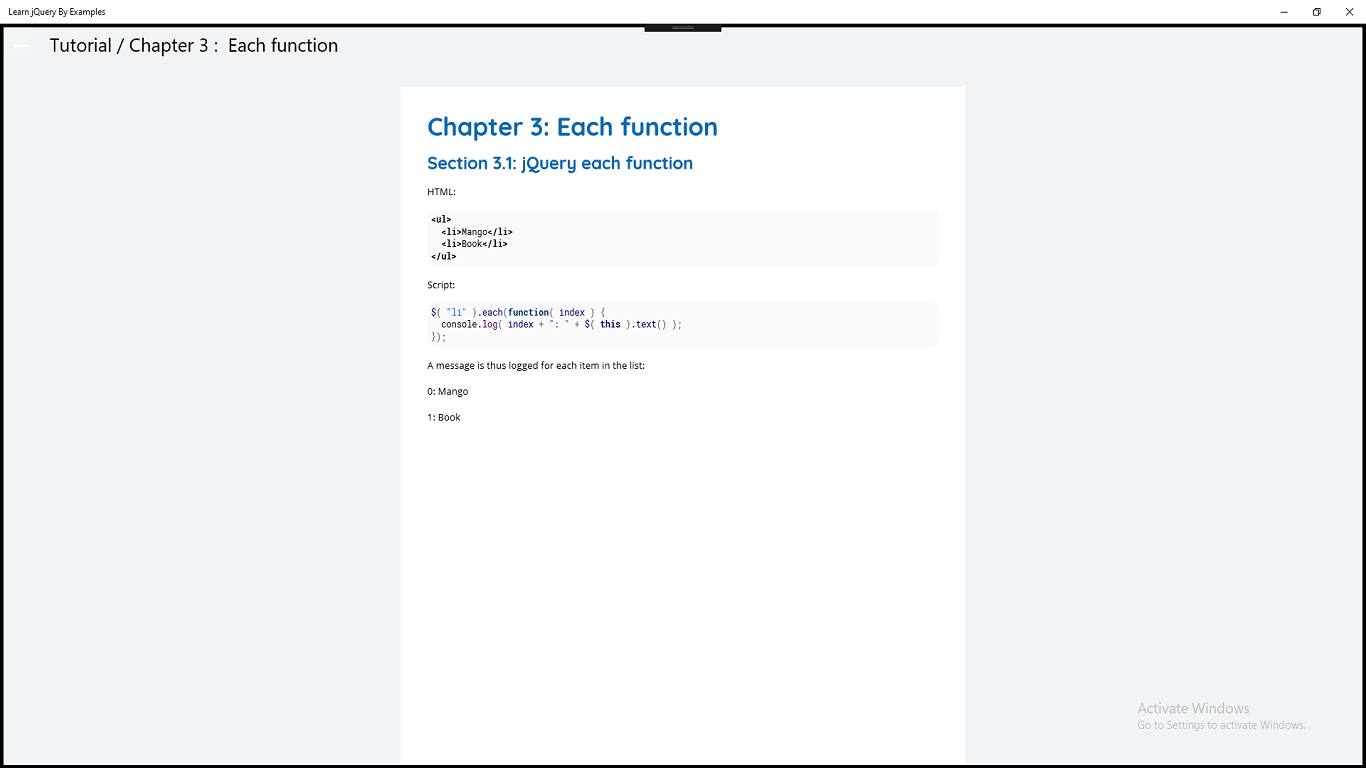Click the '<li>Mango</li>' code line
Image resolution: width=1366 pixels, height=768 pixels.
click(477, 232)
